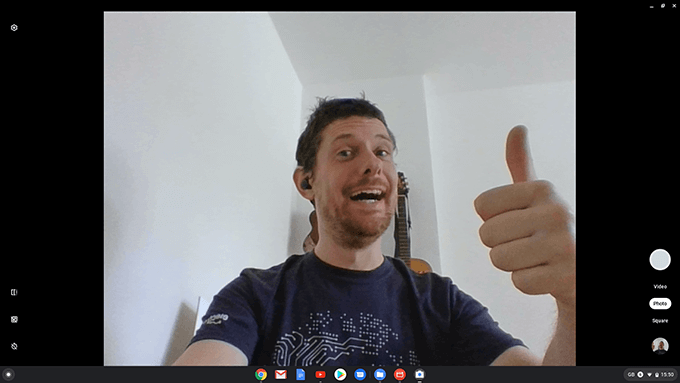680x383 pixels.
Task: Take a photo with the shutter button
Action: pyautogui.click(x=660, y=259)
